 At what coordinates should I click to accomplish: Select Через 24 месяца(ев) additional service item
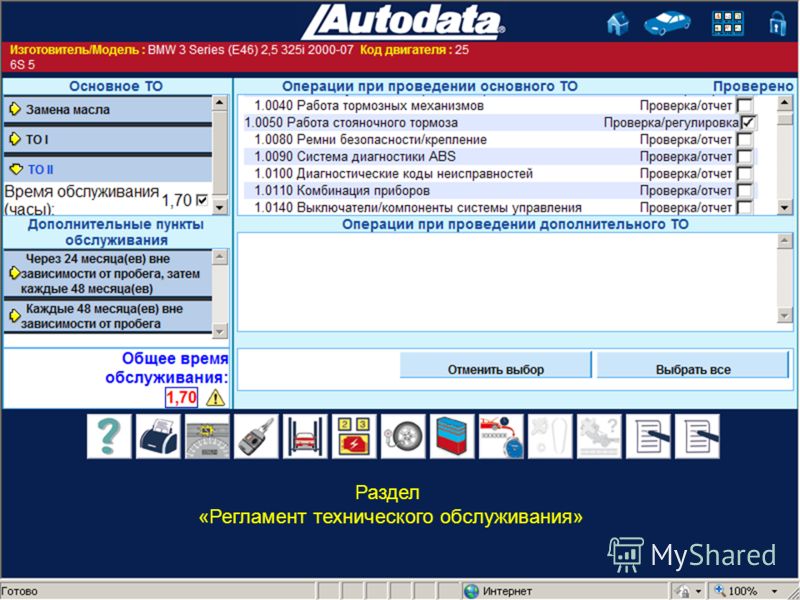(108, 273)
